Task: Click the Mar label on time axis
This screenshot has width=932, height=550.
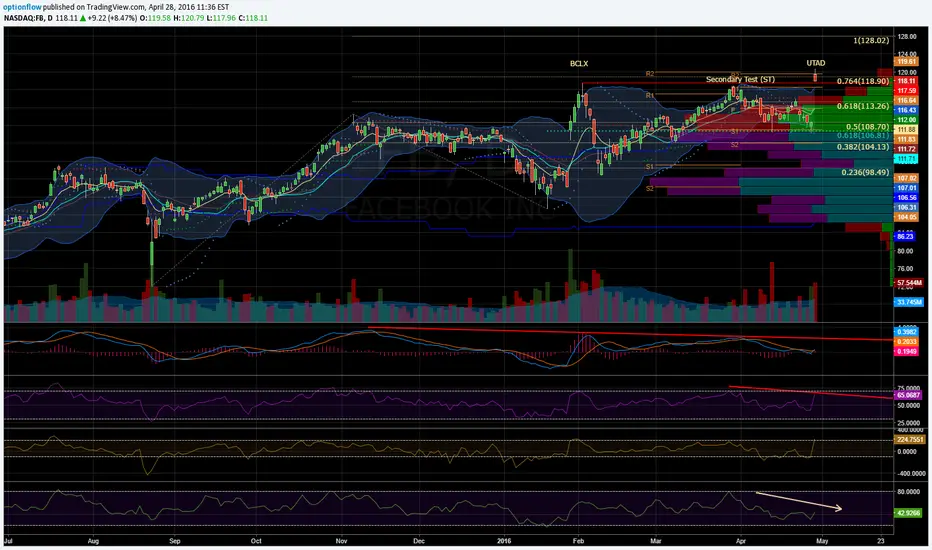Action: [656, 541]
